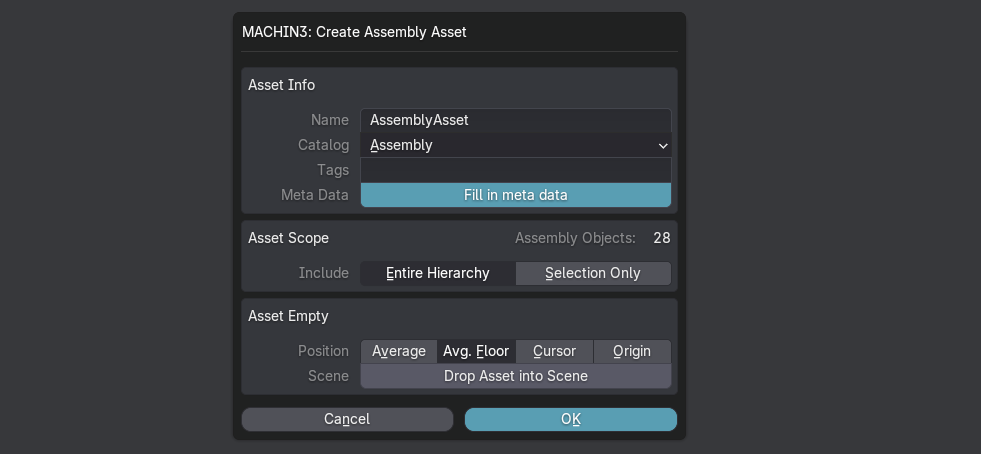Click the Asset Info section header
This screenshot has height=454, width=981.
pos(281,85)
